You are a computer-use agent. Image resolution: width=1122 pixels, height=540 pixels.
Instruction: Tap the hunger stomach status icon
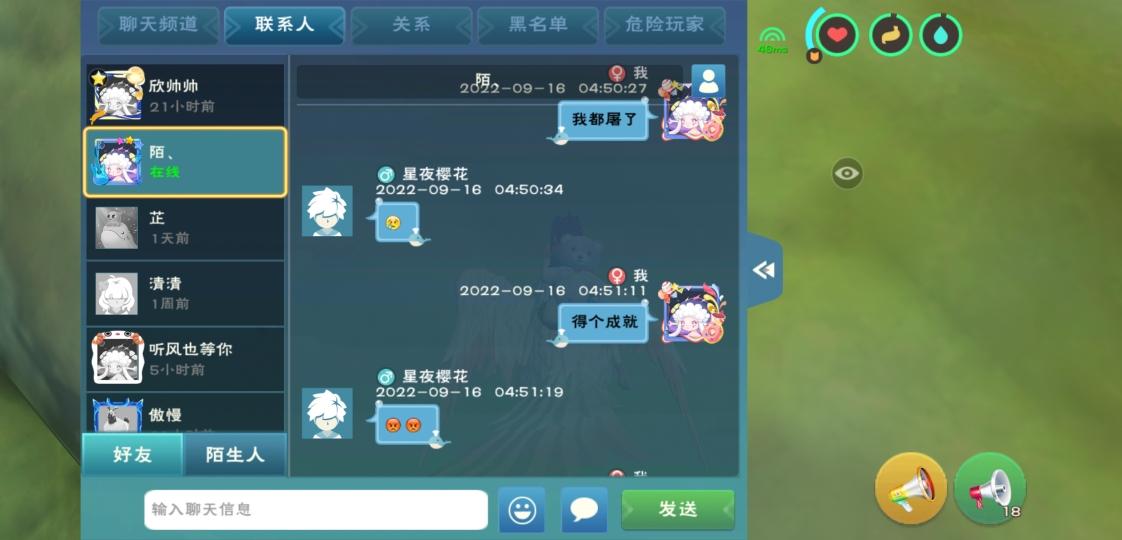890,34
